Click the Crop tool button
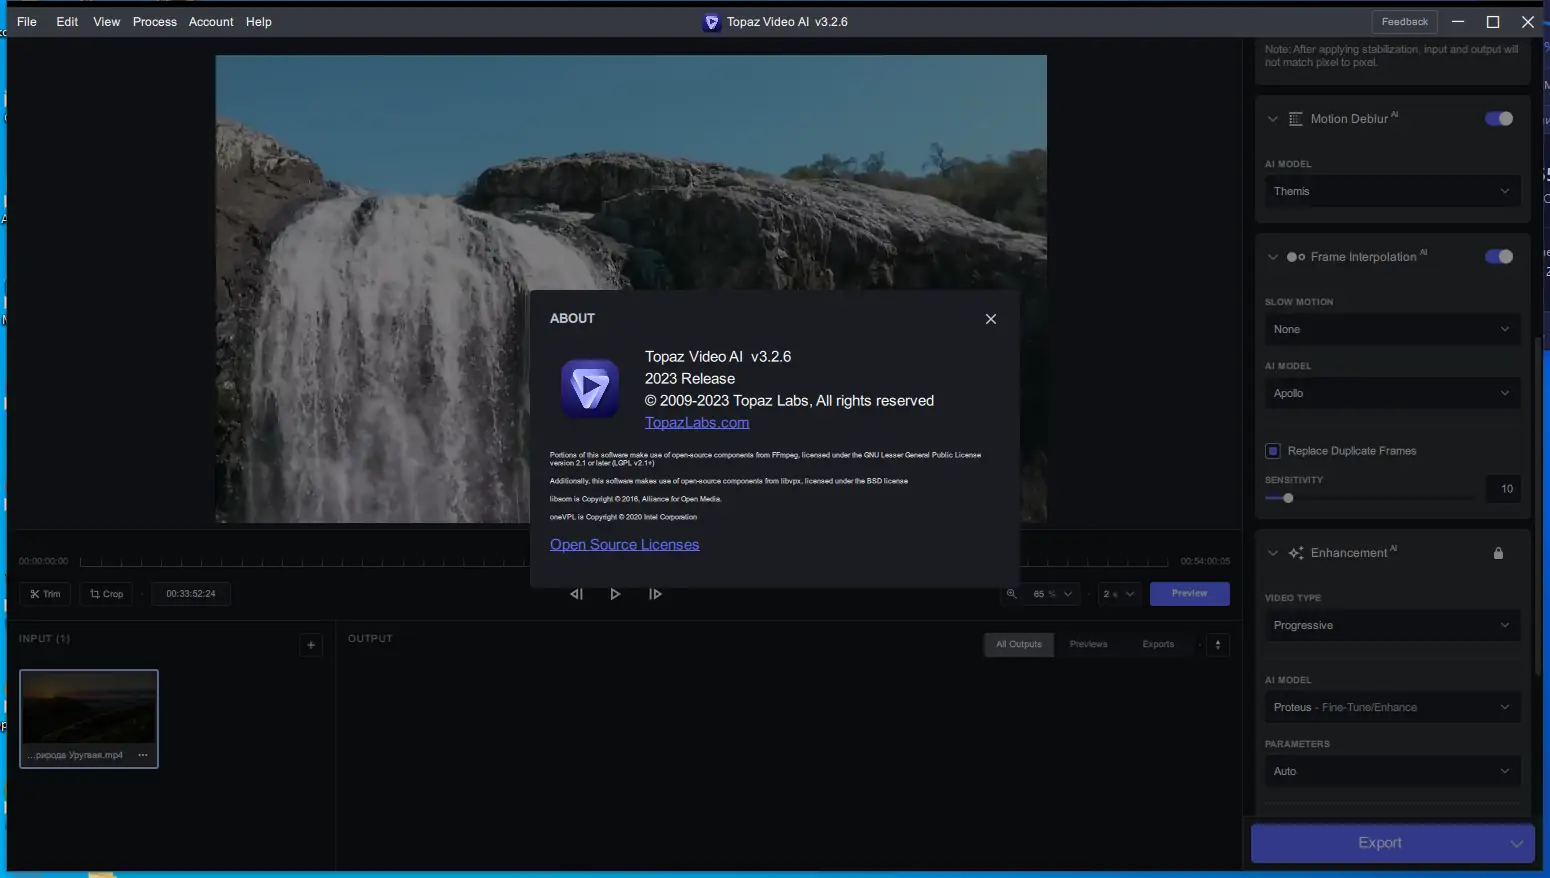This screenshot has width=1550, height=878. (106, 594)
